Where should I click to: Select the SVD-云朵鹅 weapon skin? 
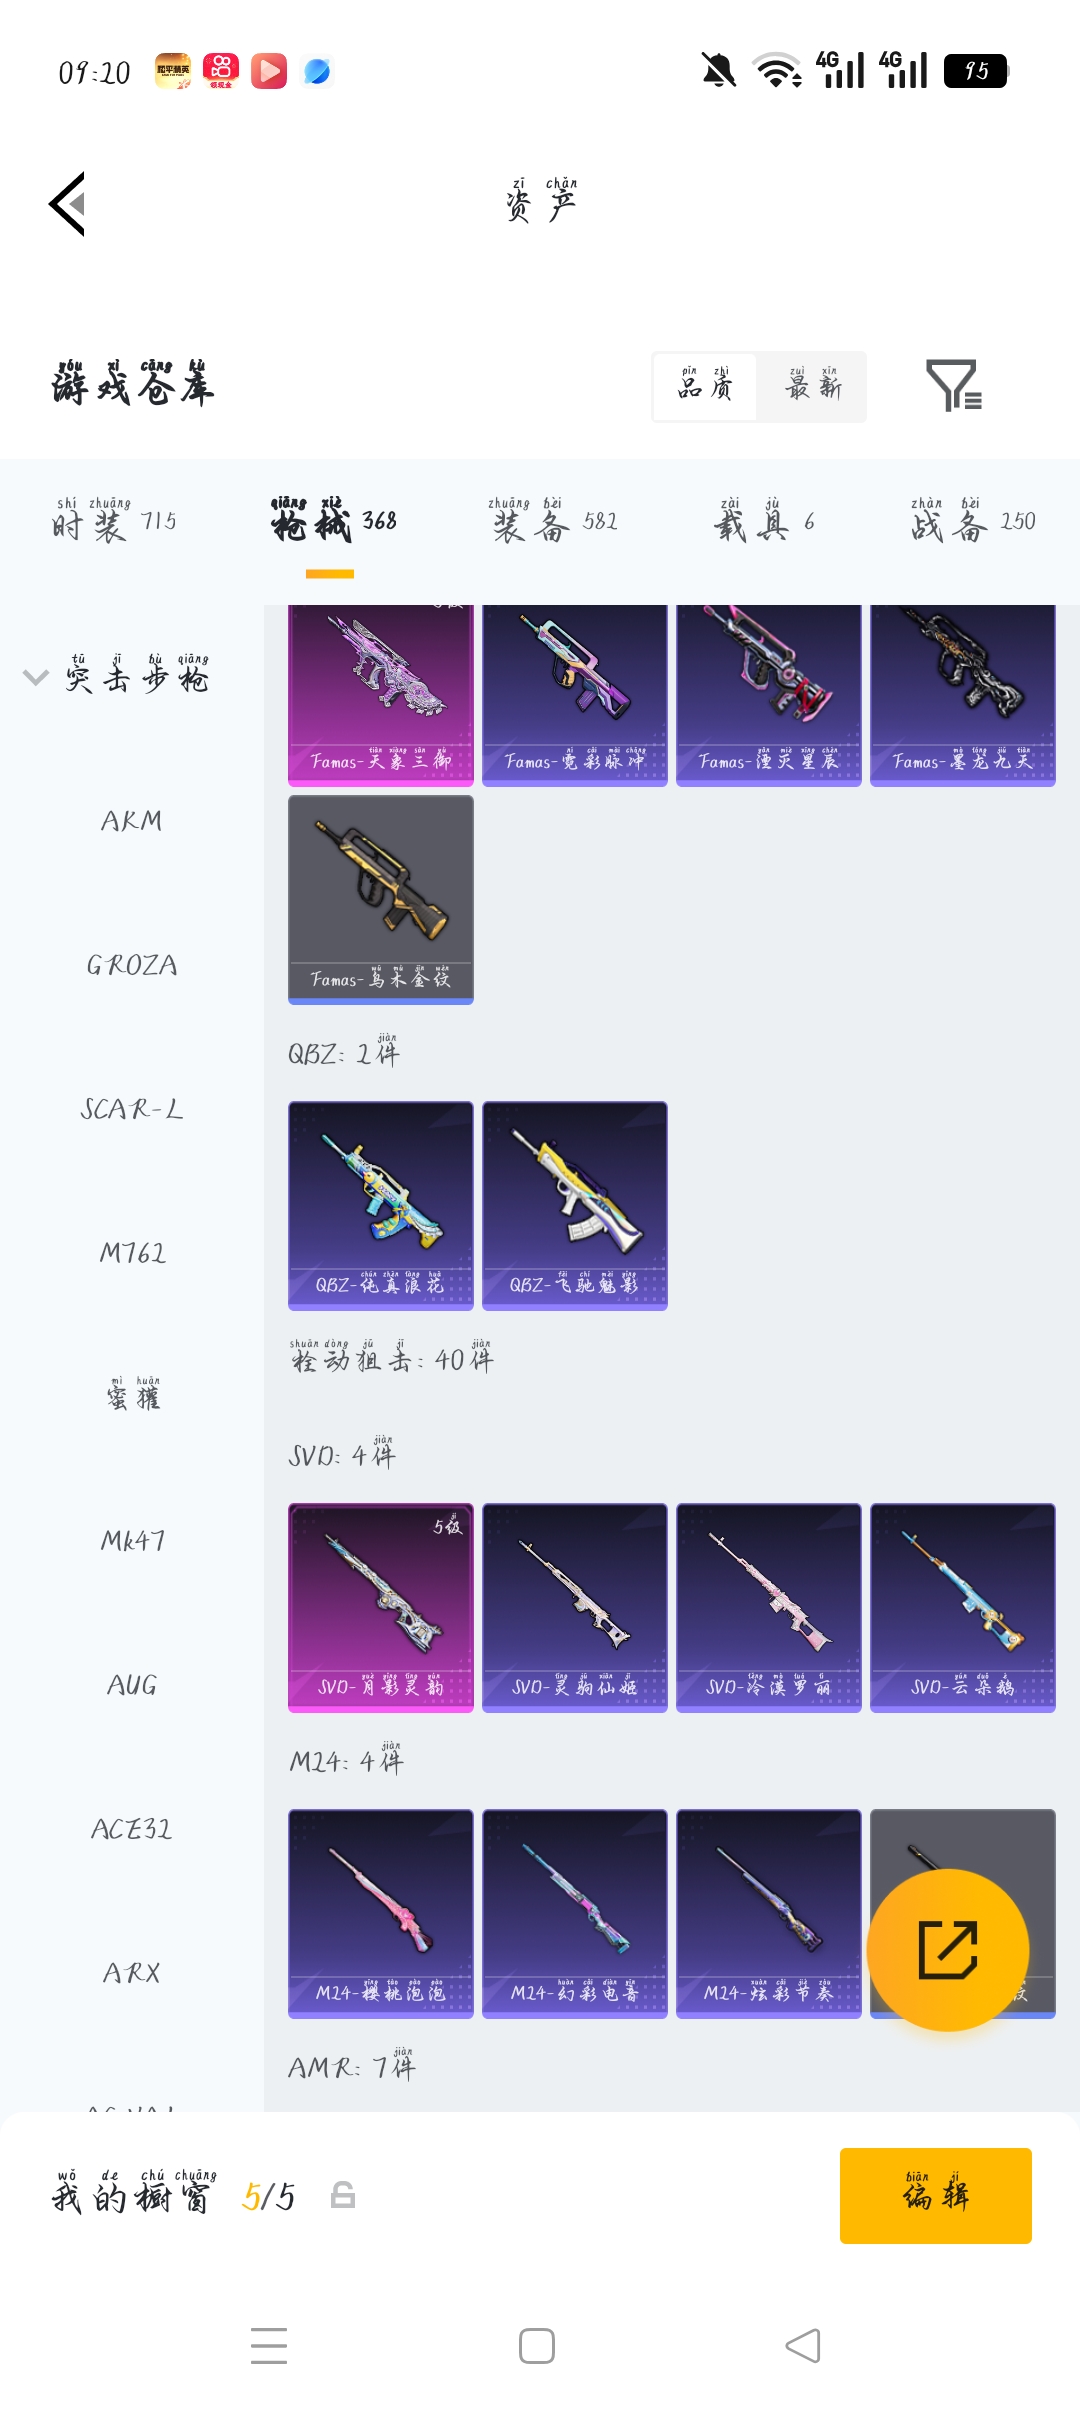coord(963,1607)
